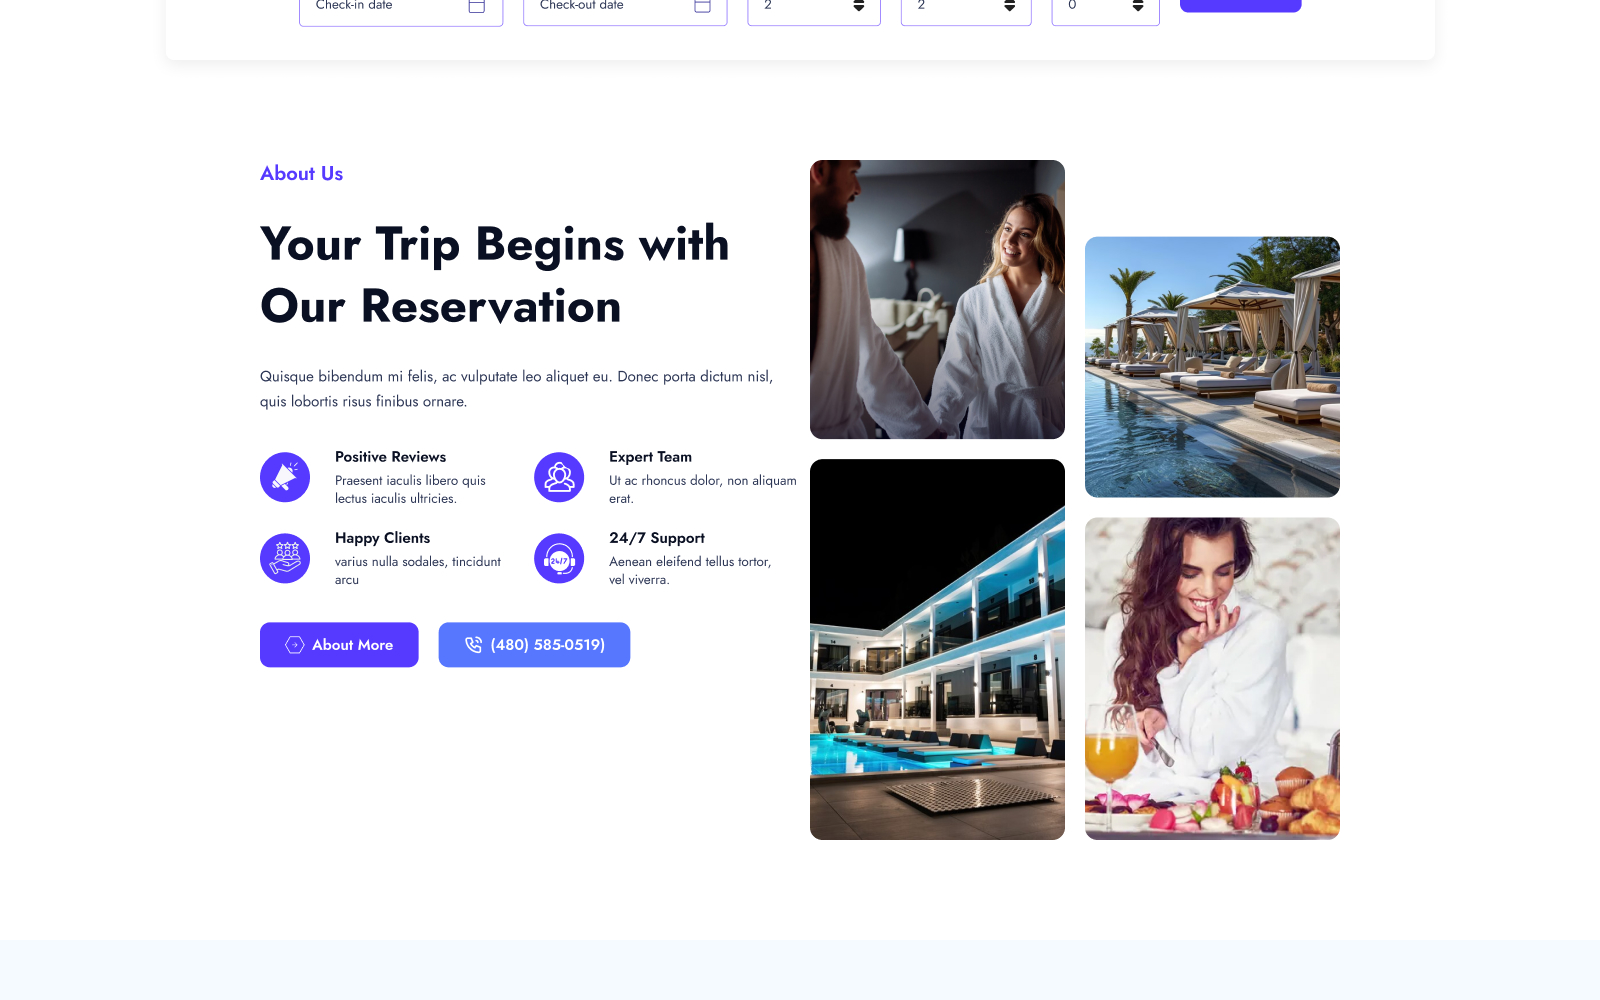1600x1000 pixels.
Task: Click the stepper arrows on the field showing 0
Action: (1138, 6)
